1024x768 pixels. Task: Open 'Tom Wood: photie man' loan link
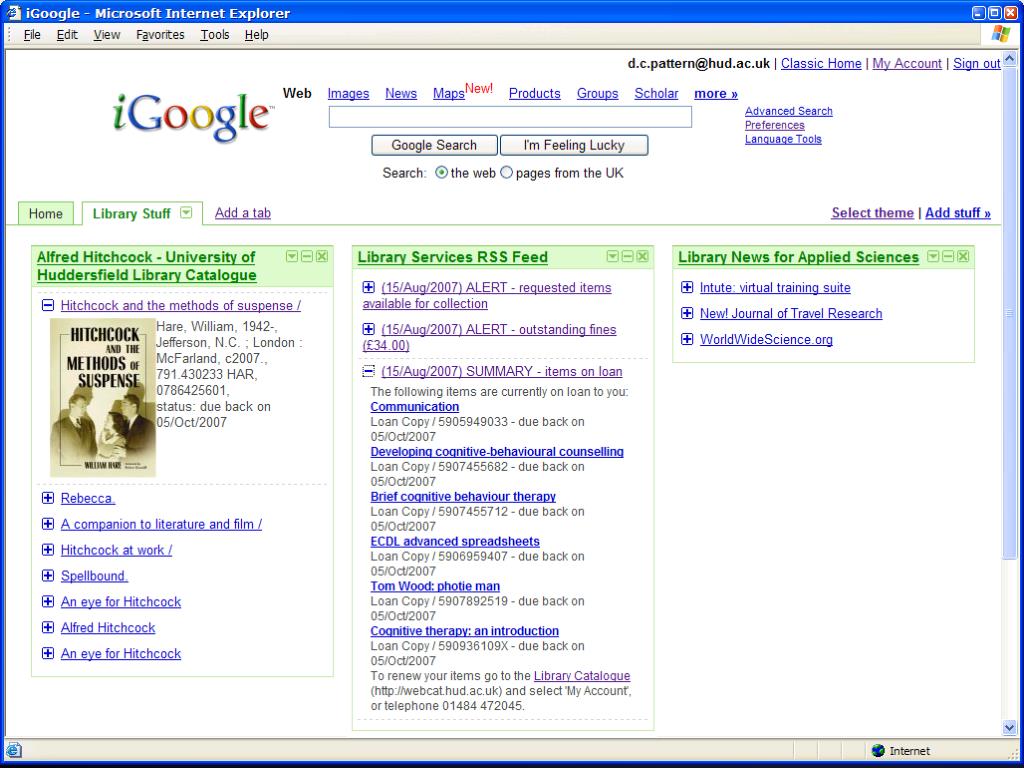point(435,586)
